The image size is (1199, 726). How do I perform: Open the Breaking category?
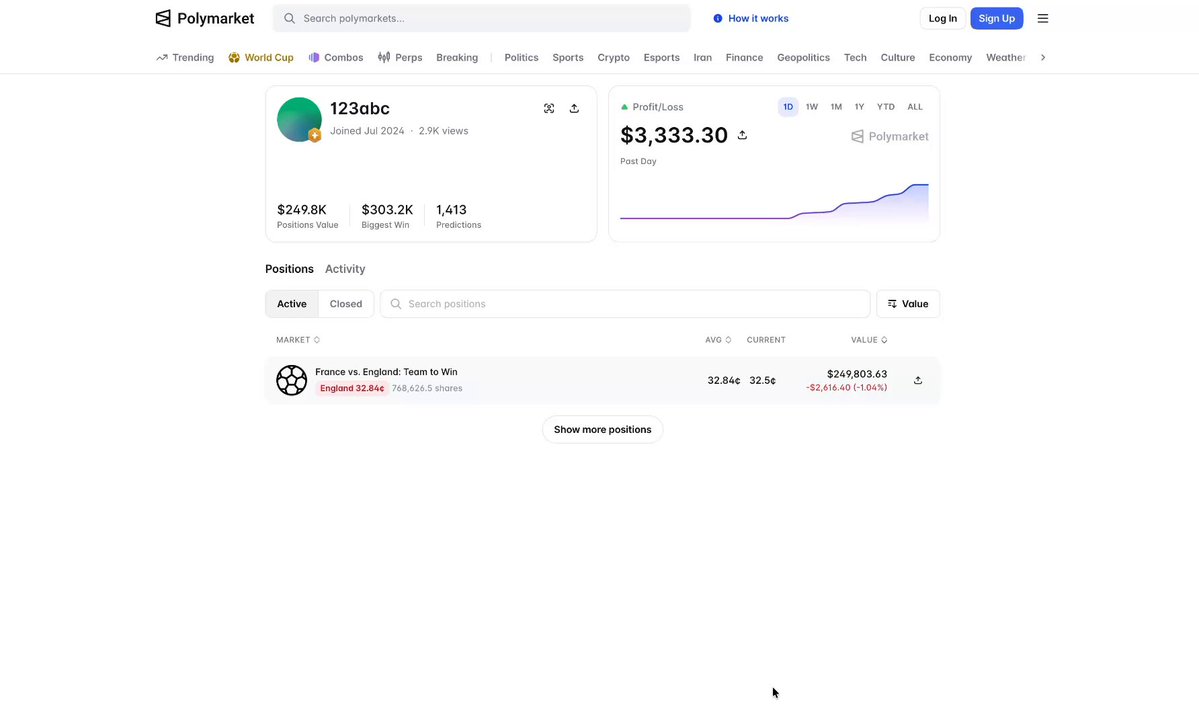(457, 57)
